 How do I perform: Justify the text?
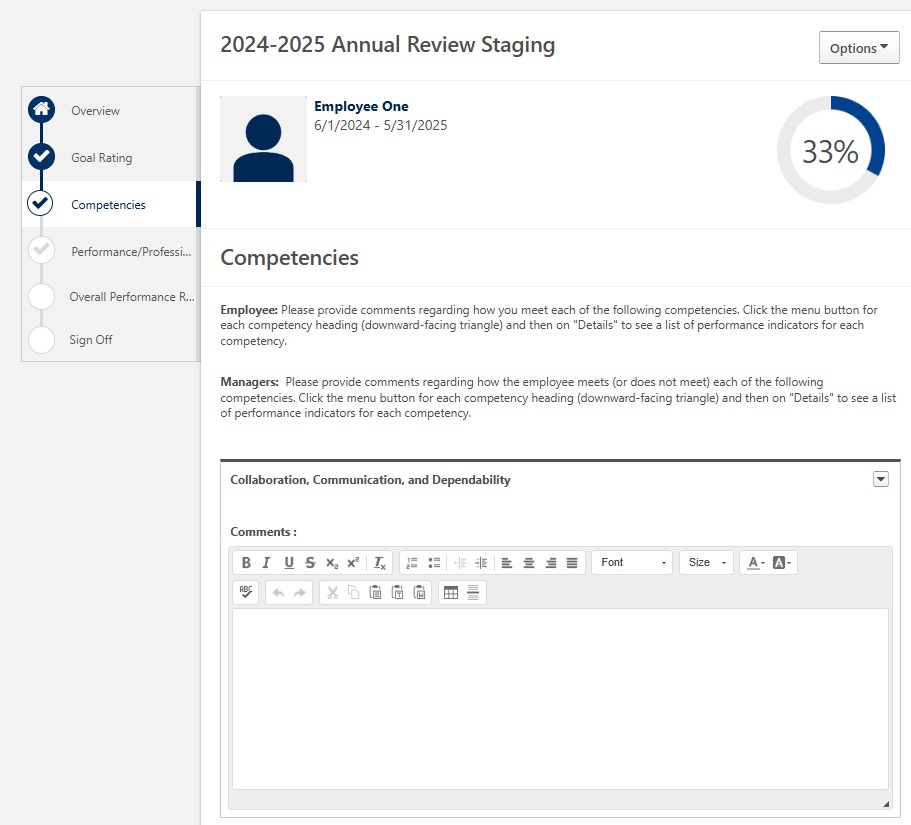pyautogui.click(x=572, y=562)
